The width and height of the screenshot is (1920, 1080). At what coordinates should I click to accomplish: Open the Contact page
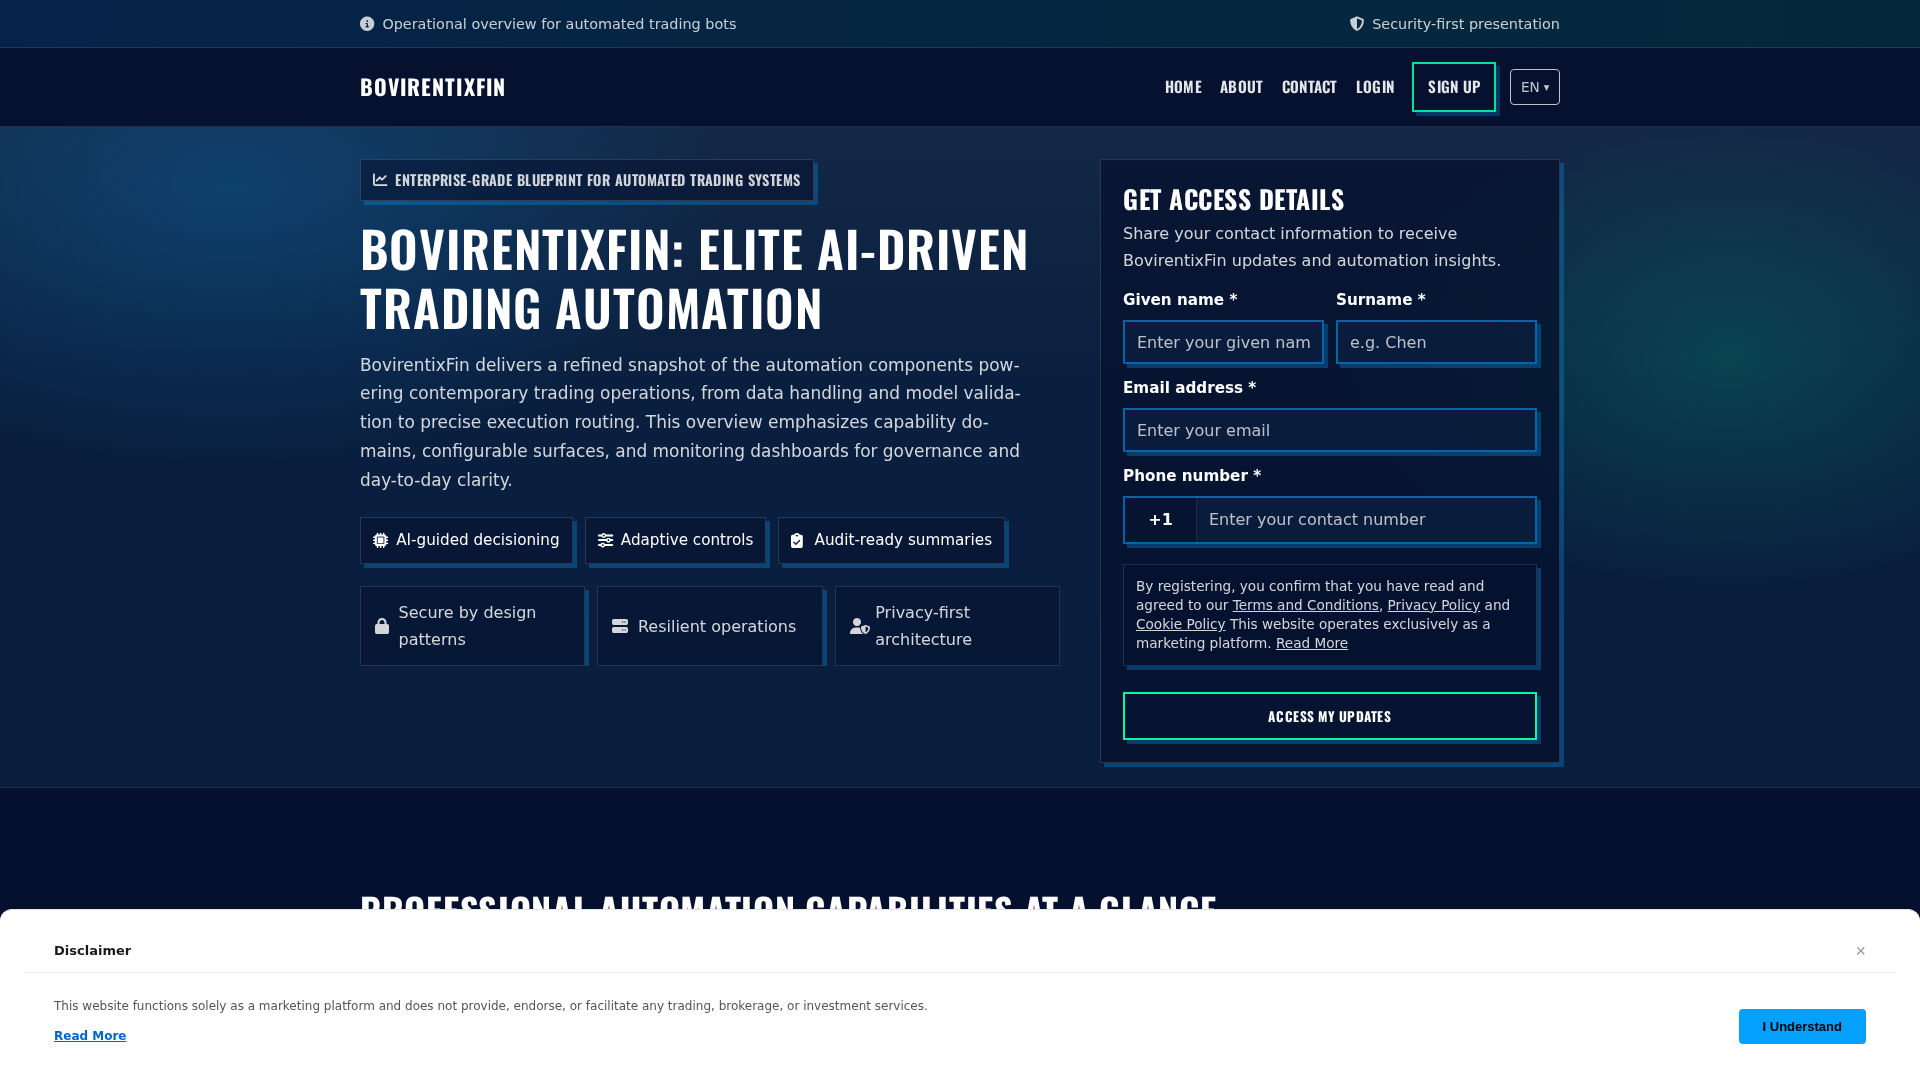[1309, 87]
